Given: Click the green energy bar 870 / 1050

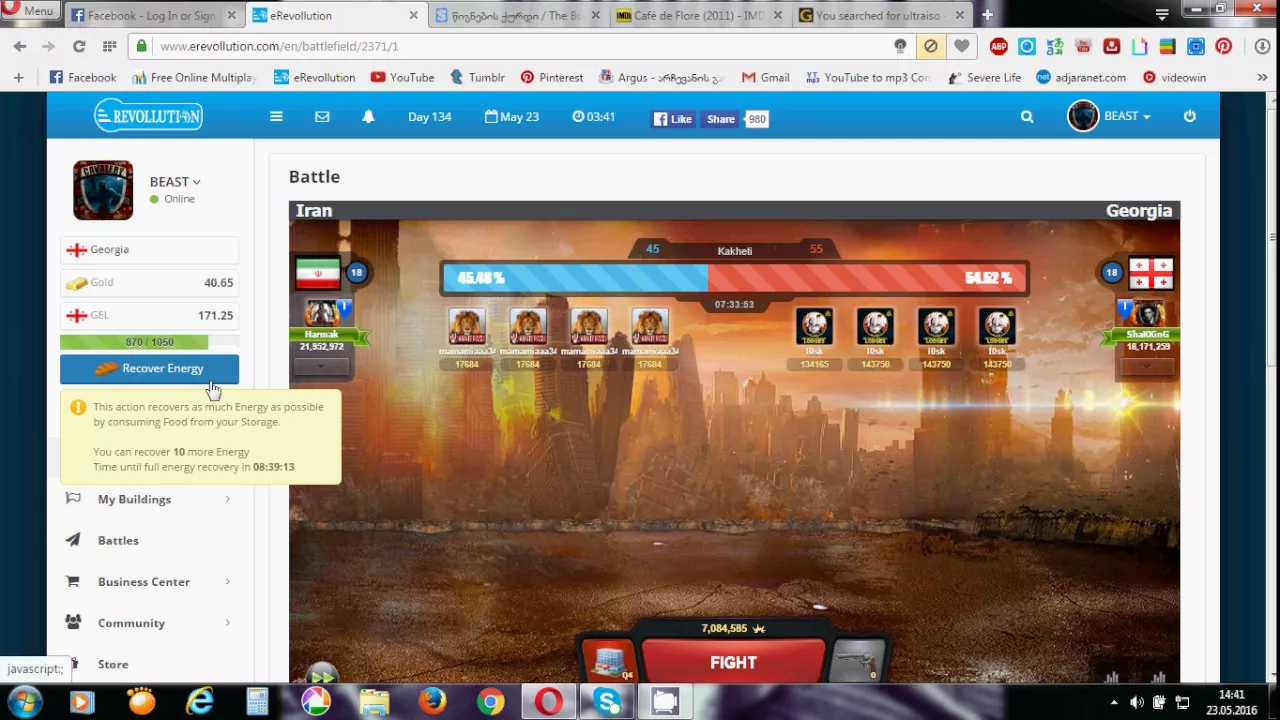Looking at the screenshot, I should pos(149,342).
